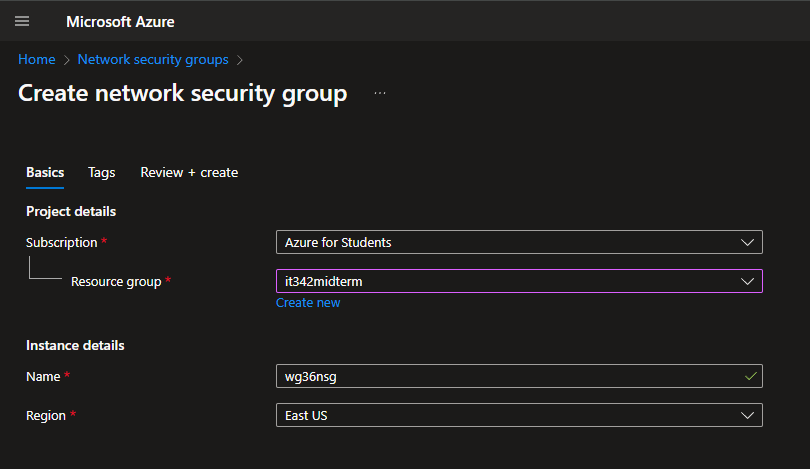Open the Azure portal hamburger menu
The height and width of the screenshot is (469, 810).
click(x=22, y=21)
